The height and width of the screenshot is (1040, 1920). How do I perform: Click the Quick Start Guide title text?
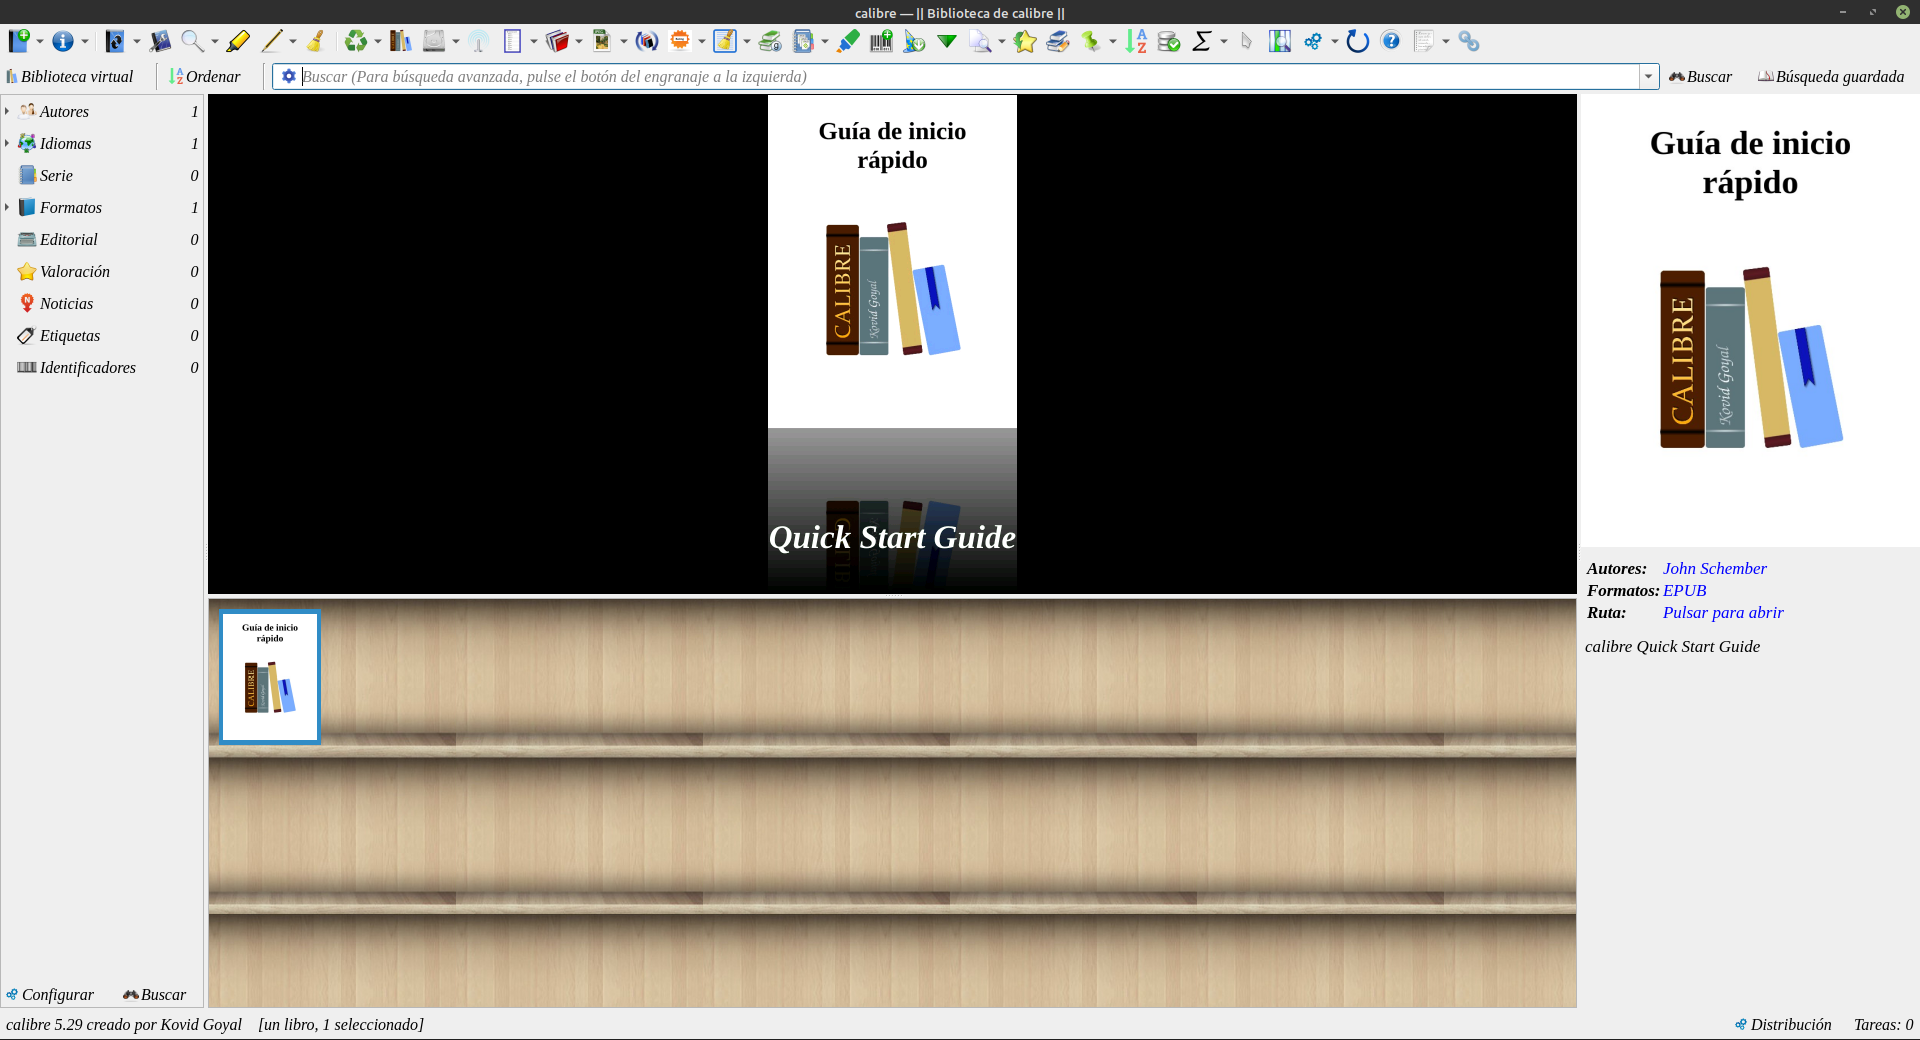coord(892,537)
